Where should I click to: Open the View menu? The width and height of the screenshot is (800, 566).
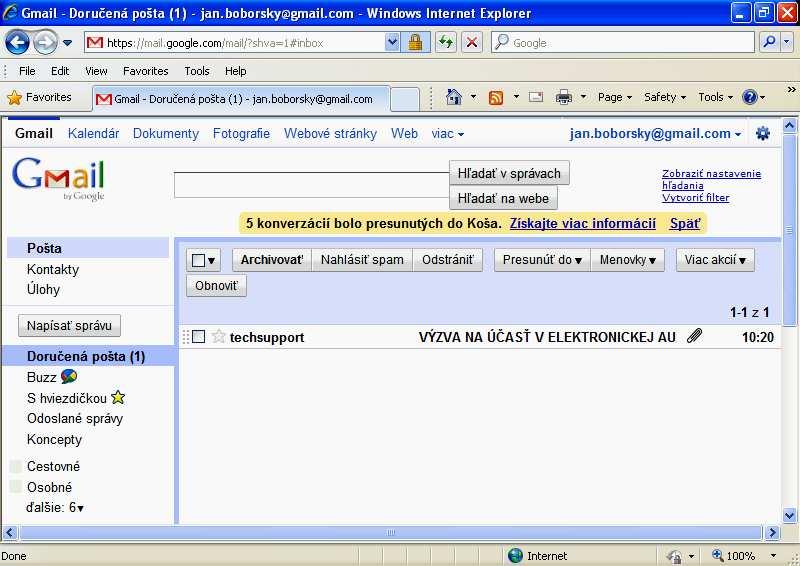96,71
